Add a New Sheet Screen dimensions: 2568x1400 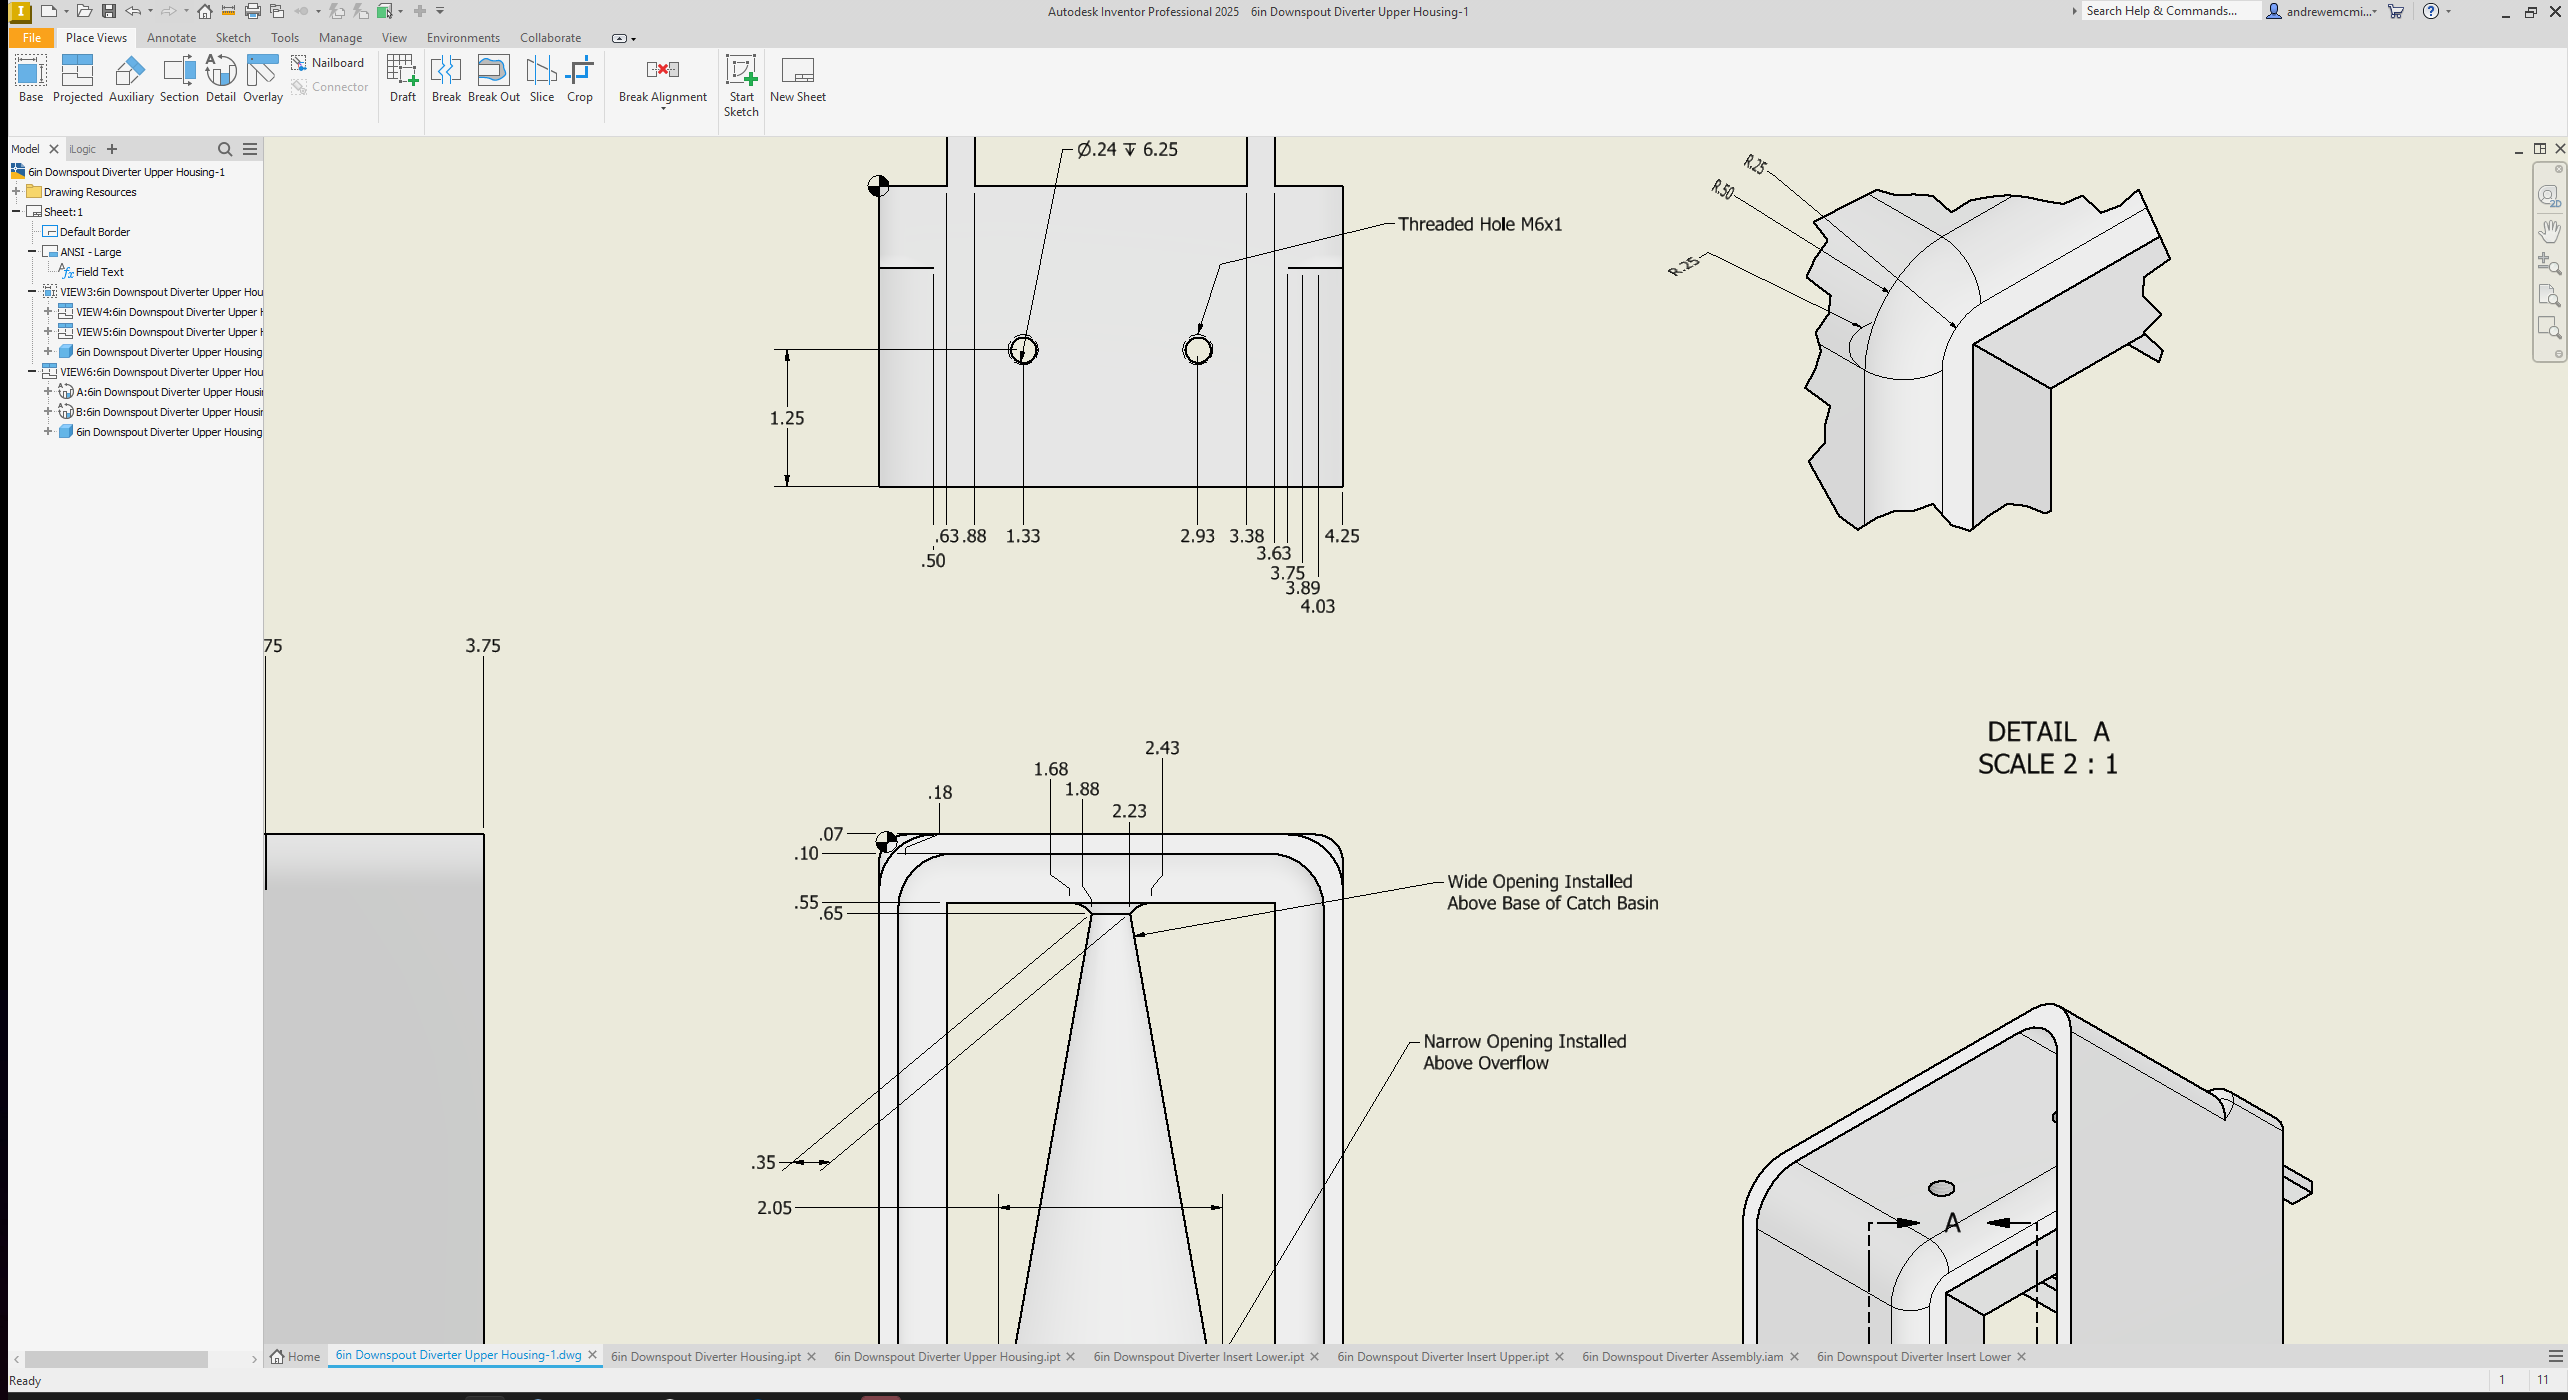pyautogui.click(x=797, y=79)
